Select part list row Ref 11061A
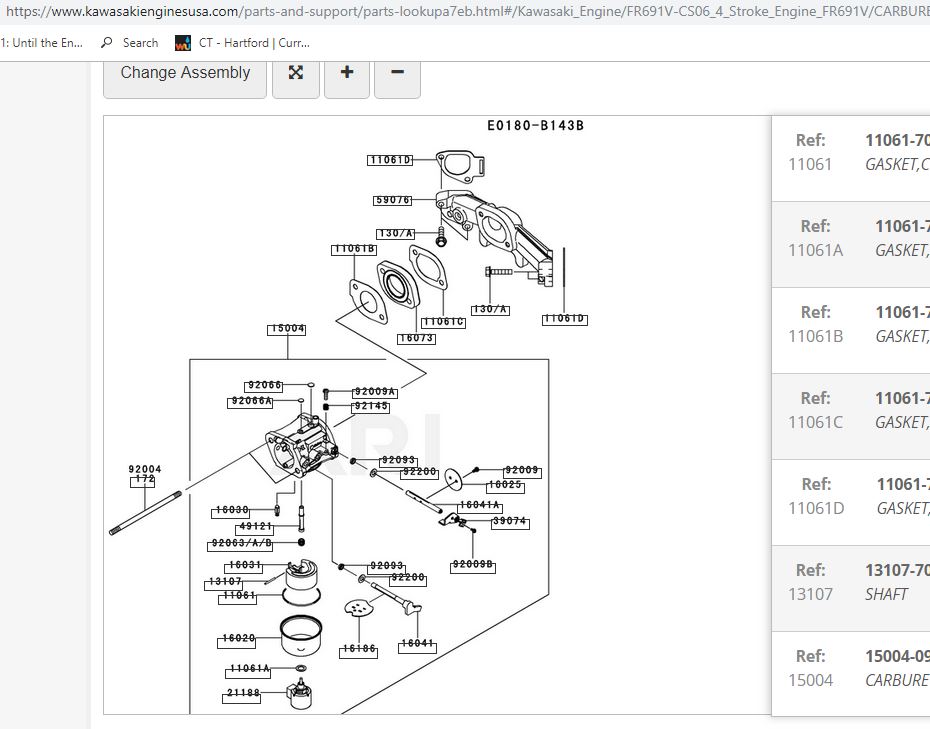The image size is (930, 729). pos(851,244)
